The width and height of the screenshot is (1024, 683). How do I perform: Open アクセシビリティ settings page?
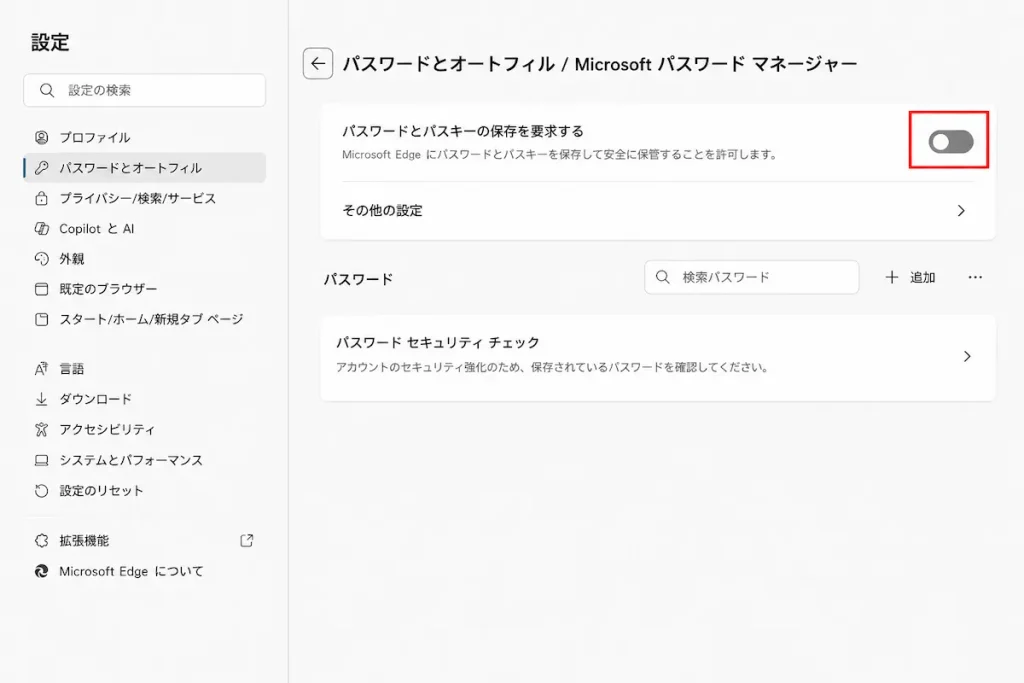(144, 430)
